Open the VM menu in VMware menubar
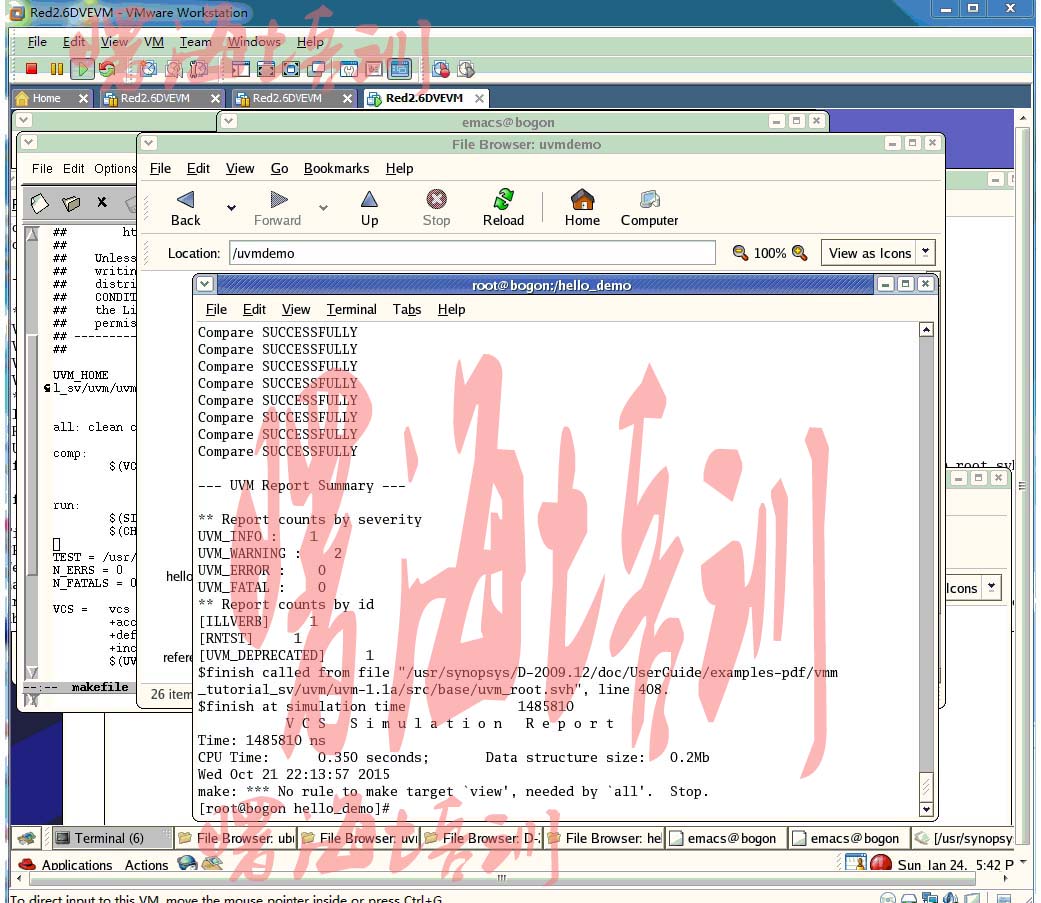This screenshot has width=1041, height=903. tap(153, 42)
